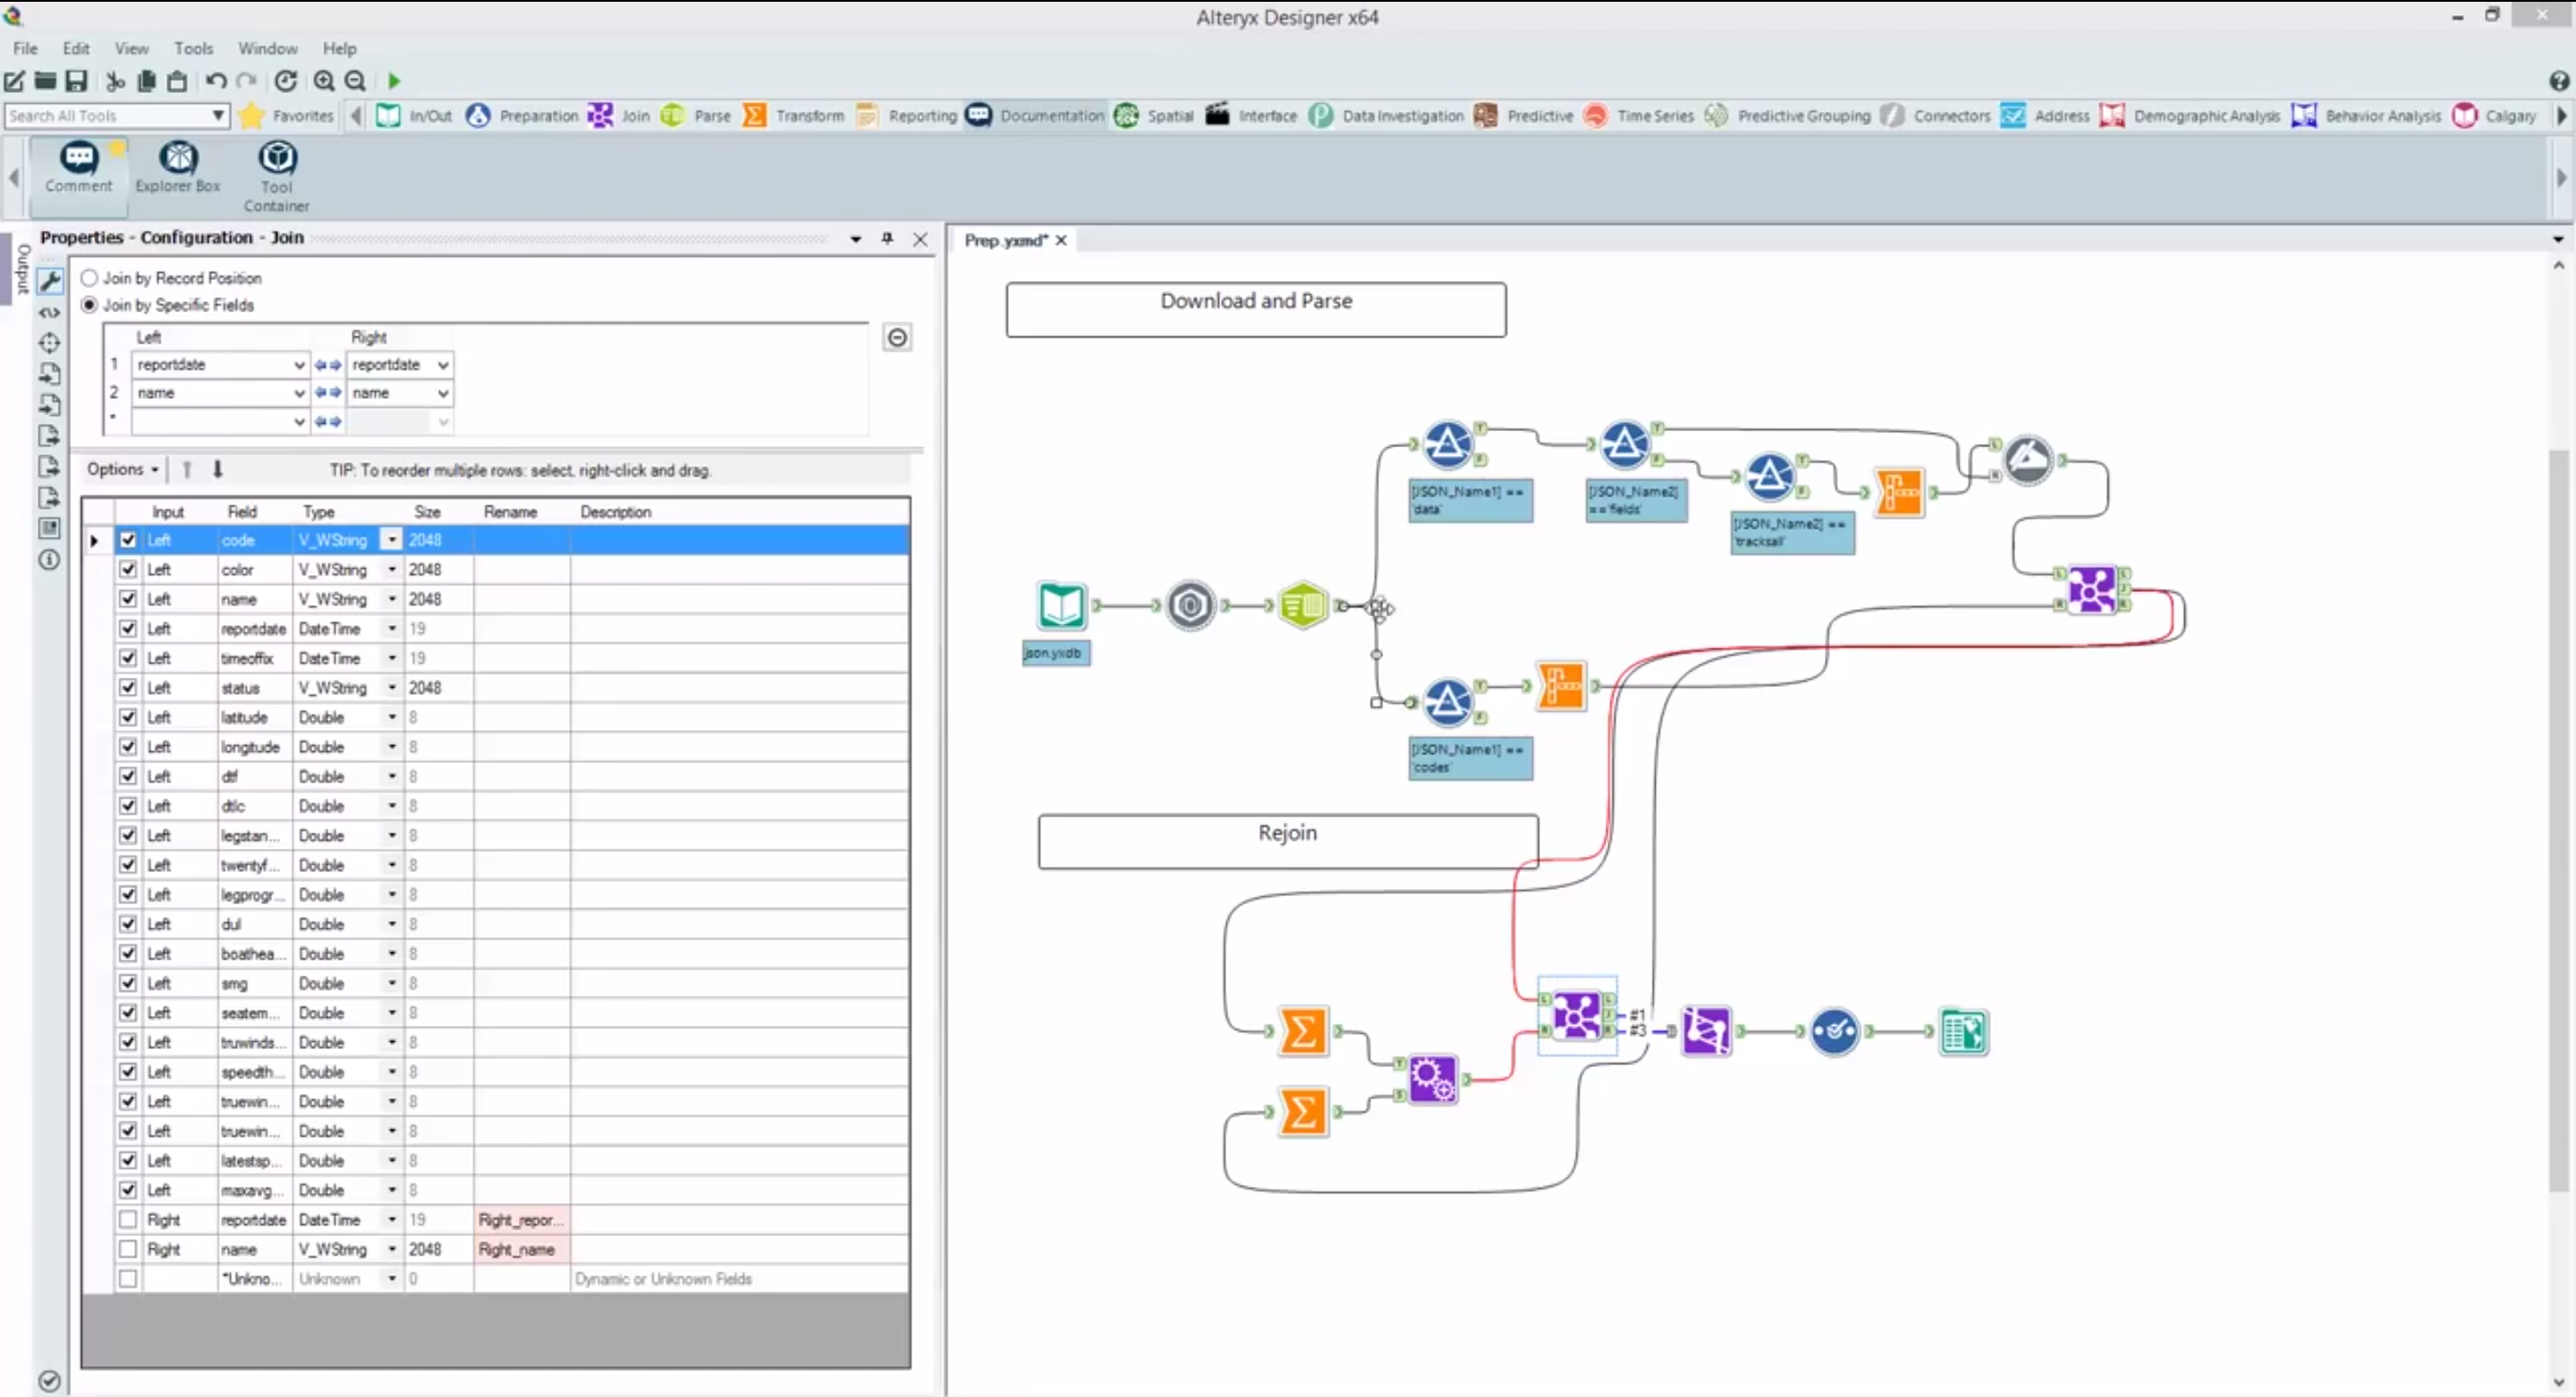Select the Join by Record Position radio button

[89, 278]
